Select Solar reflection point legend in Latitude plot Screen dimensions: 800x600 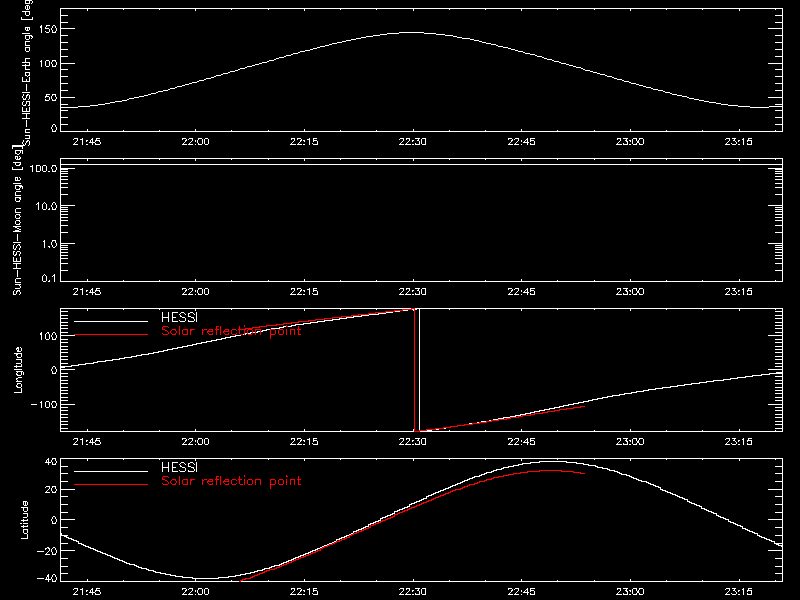(231, 481)
